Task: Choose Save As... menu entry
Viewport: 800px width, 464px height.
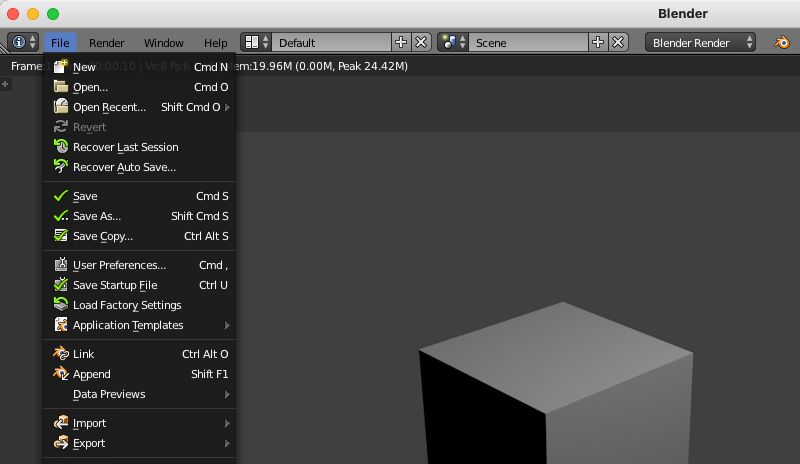Action: pos(140,216)
